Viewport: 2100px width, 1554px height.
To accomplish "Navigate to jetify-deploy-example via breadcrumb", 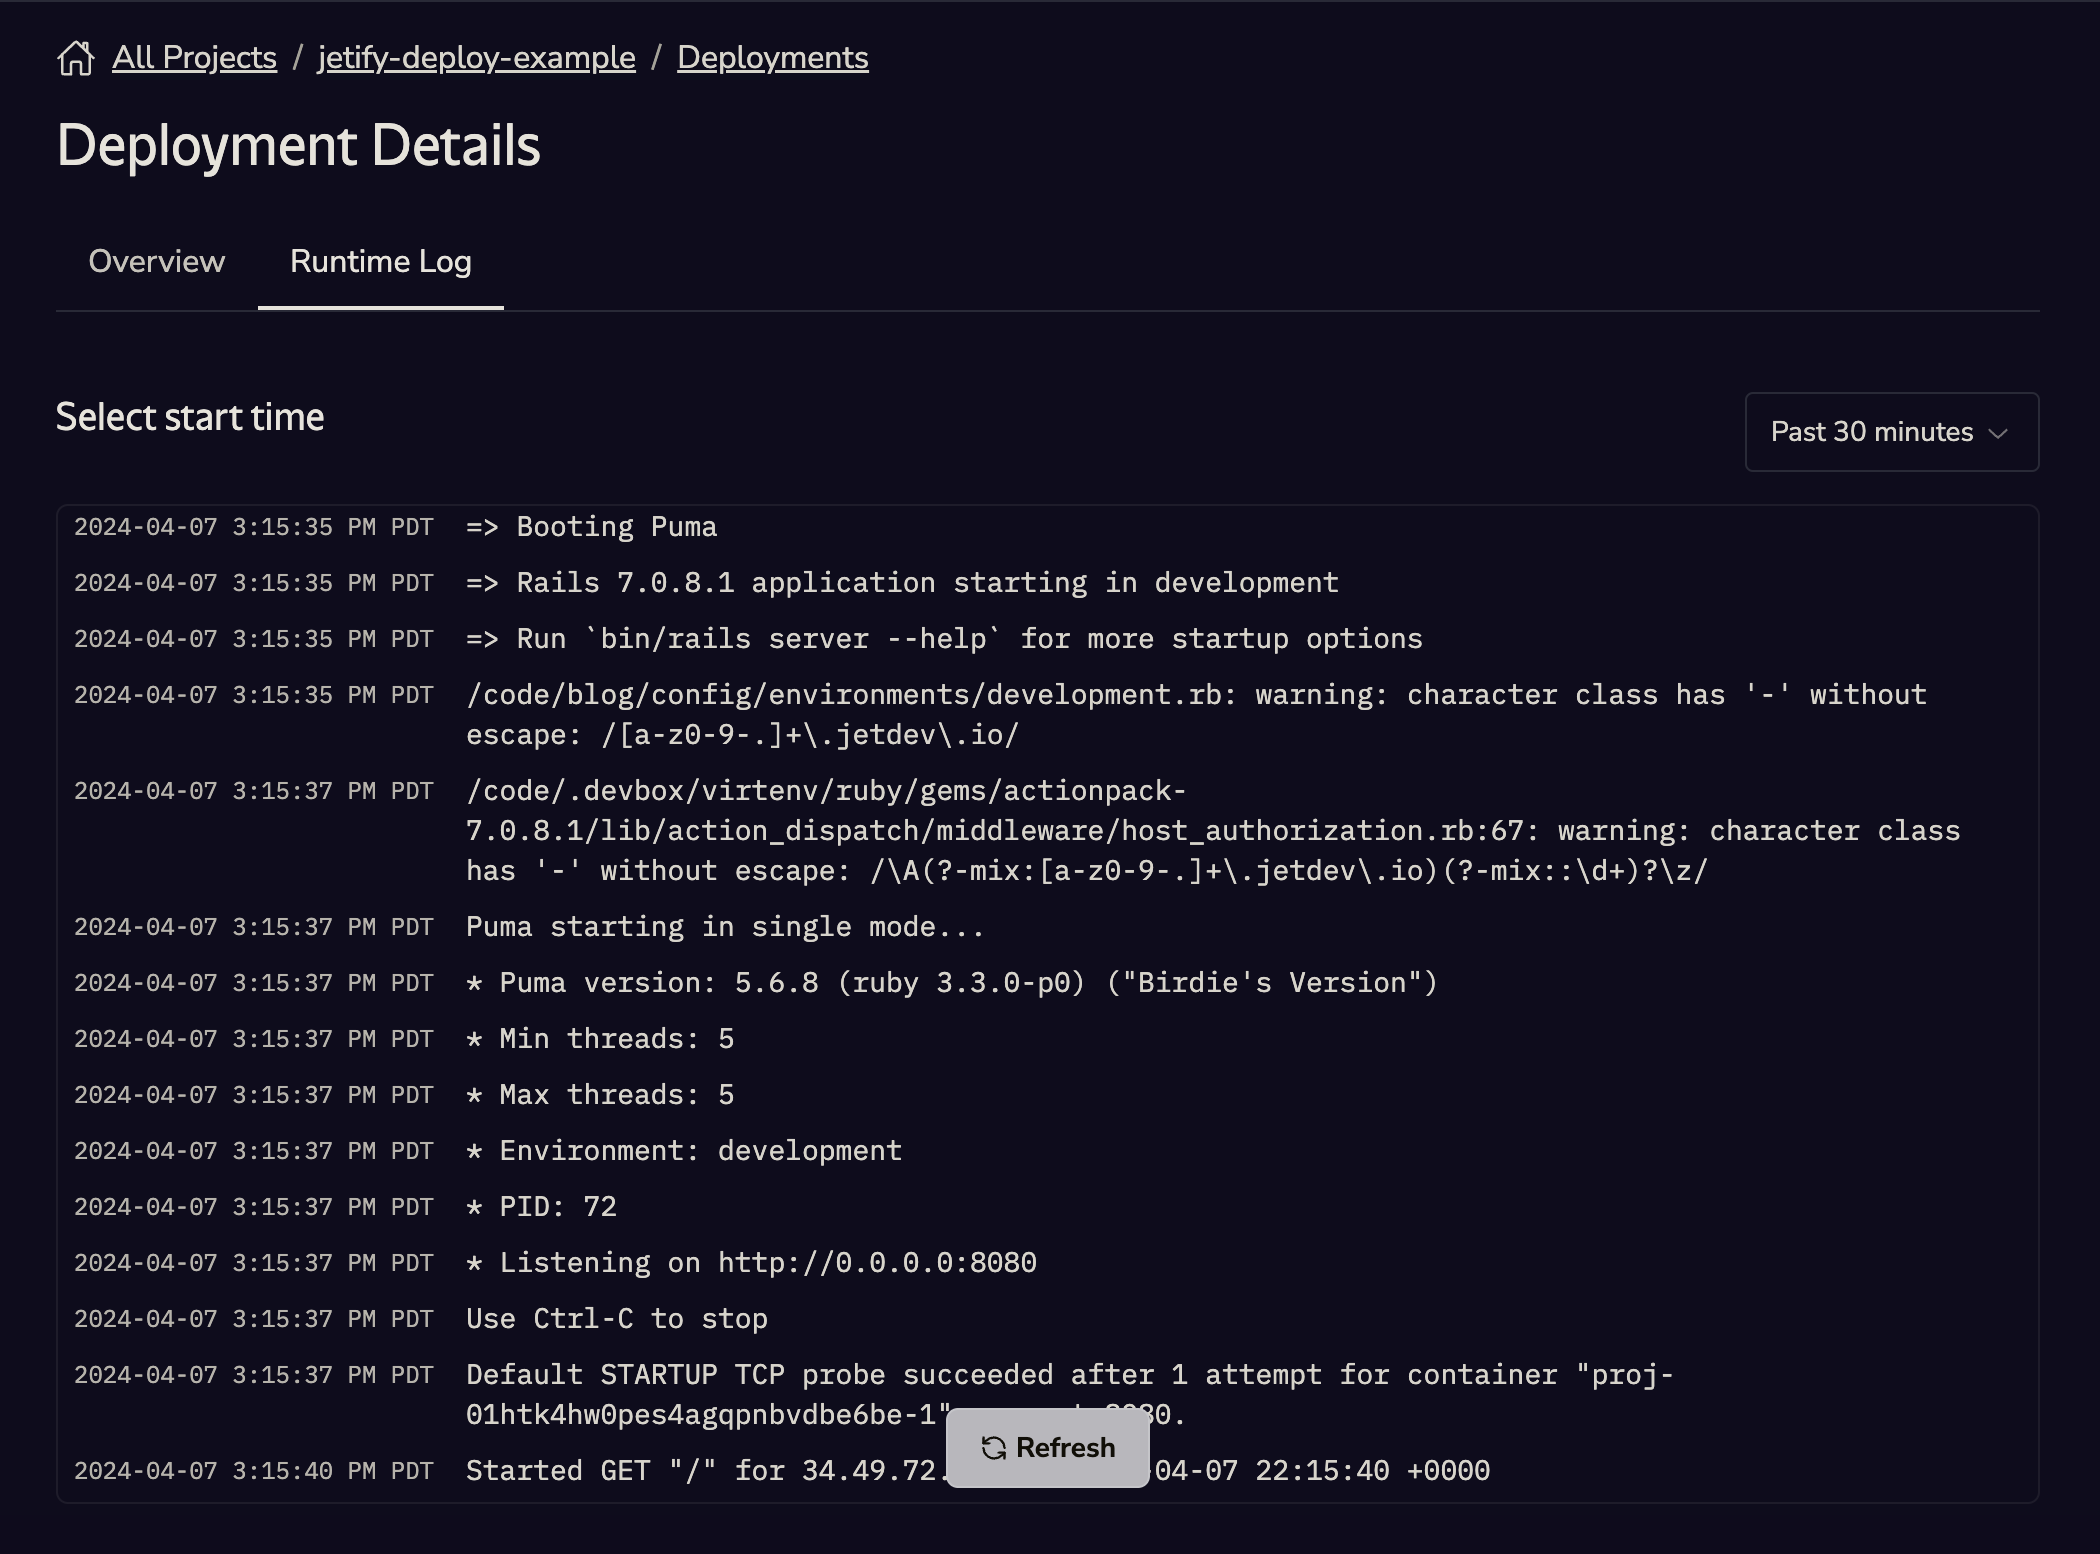I will [x=476, y=57].
